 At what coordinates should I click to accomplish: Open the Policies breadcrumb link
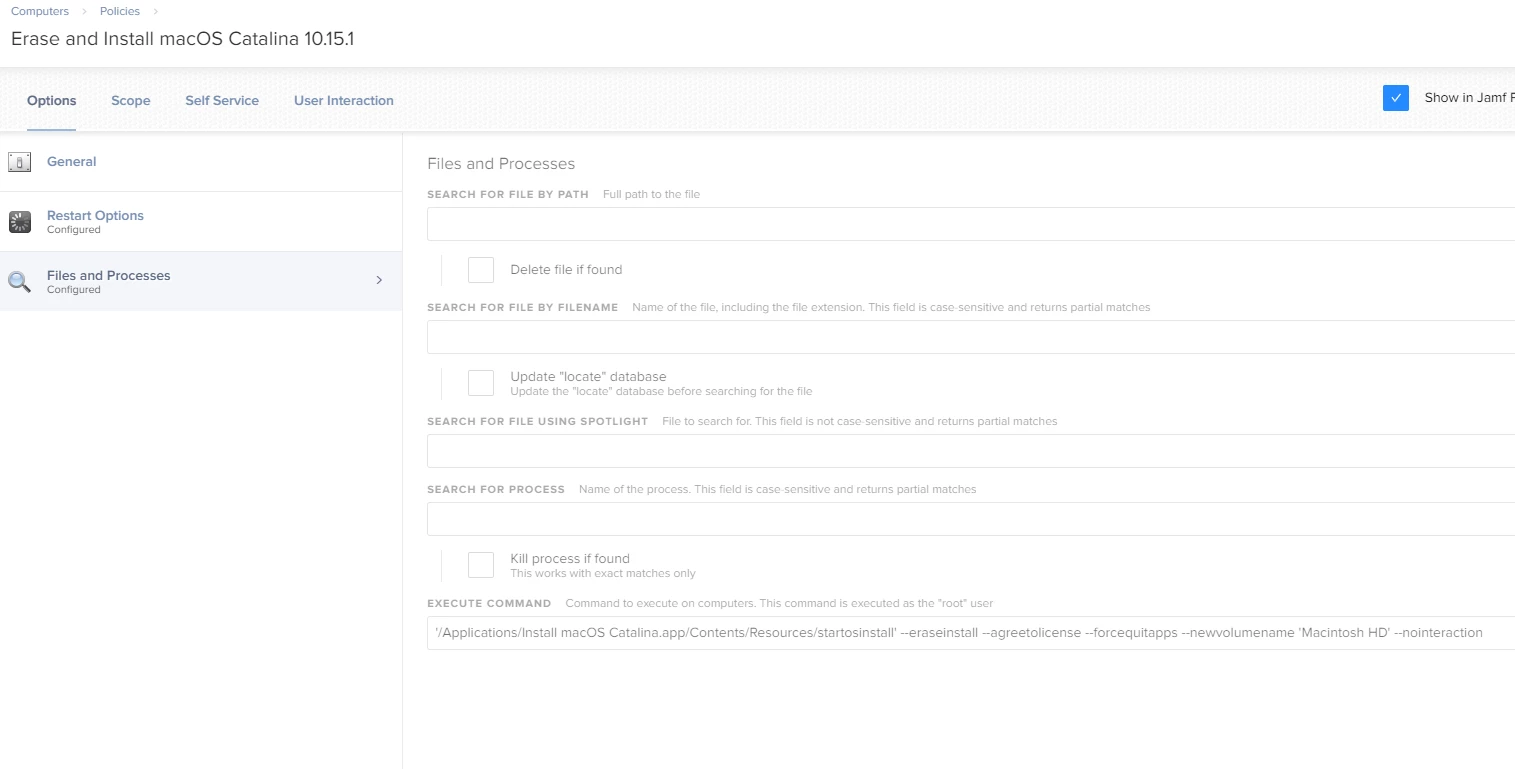tap(120, 11)
